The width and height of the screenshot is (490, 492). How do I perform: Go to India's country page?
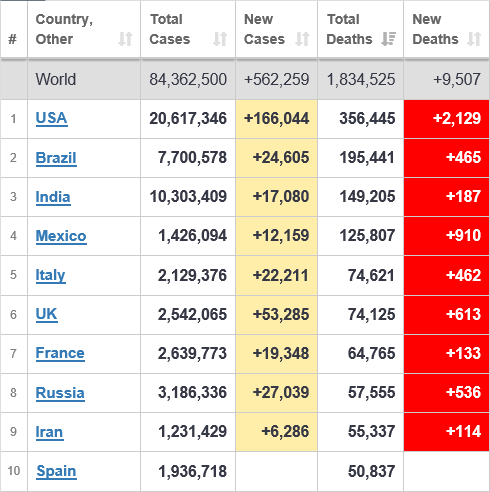pyautogui.click(x=53, y=197)
